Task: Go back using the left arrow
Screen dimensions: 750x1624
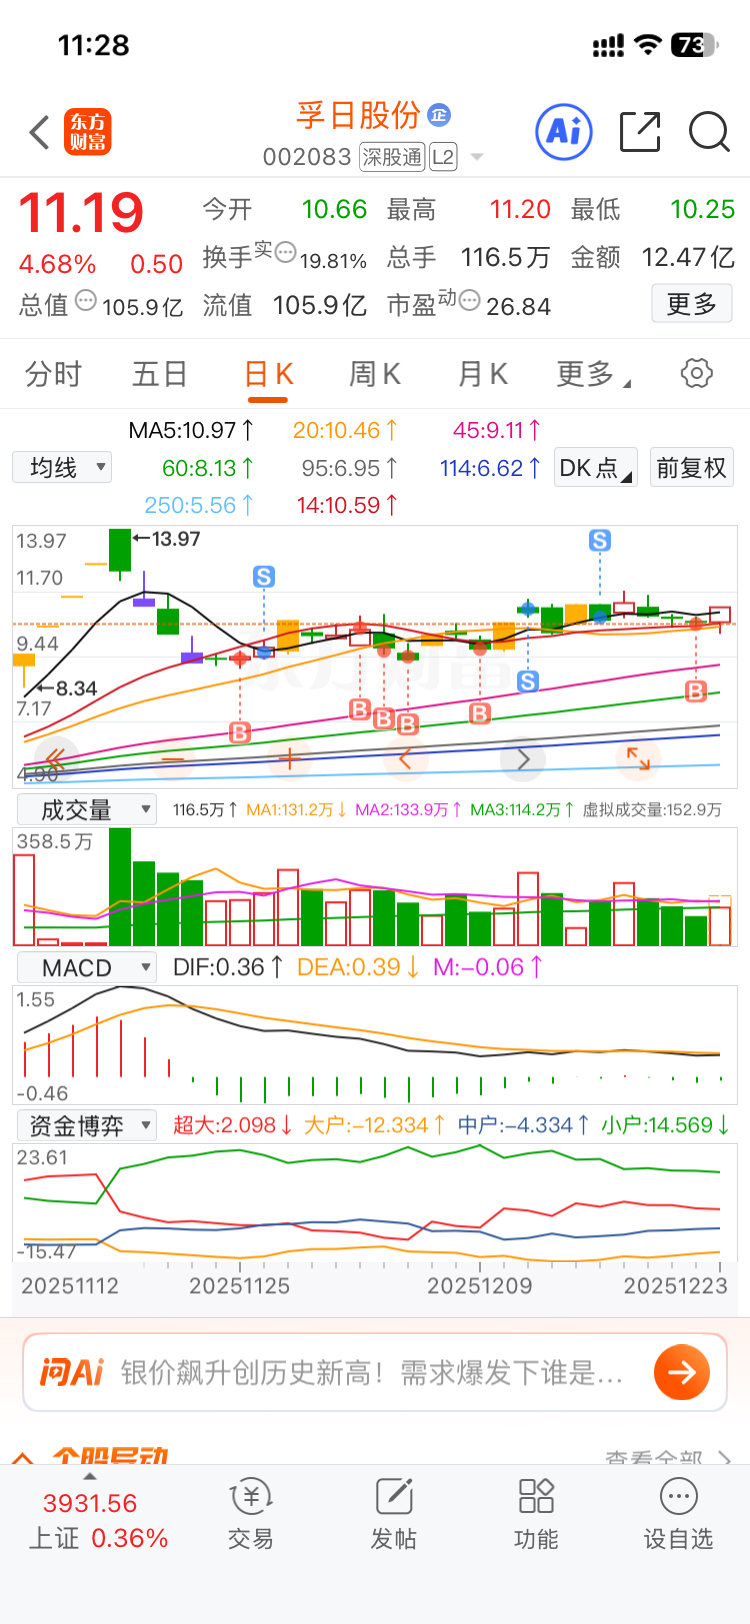Action: pos(39,132)
